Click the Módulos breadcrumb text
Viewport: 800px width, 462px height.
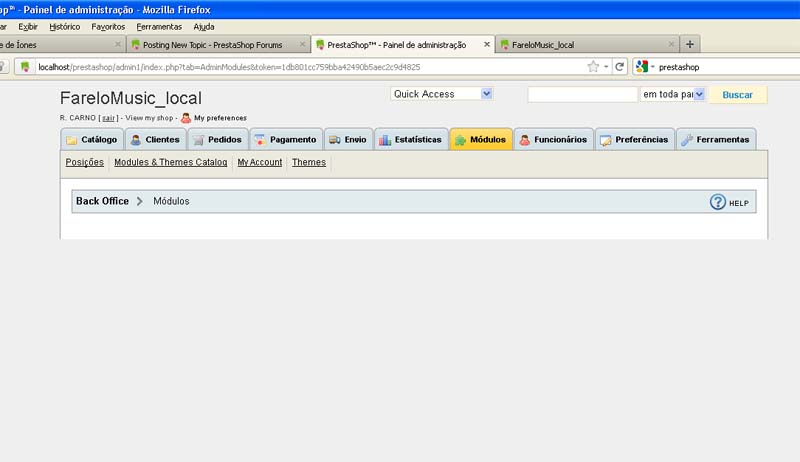point(171,201)
